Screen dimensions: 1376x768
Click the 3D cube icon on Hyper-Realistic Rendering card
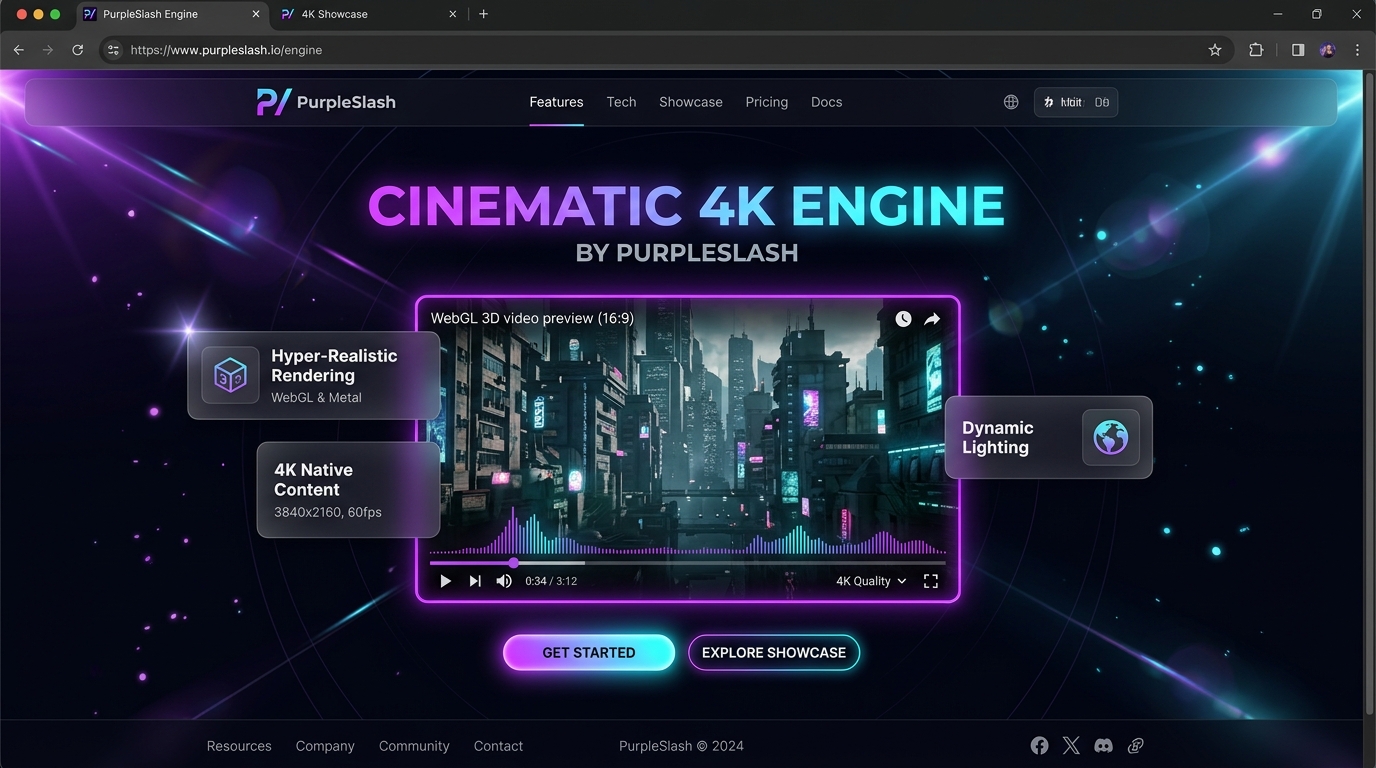[231, 375]
